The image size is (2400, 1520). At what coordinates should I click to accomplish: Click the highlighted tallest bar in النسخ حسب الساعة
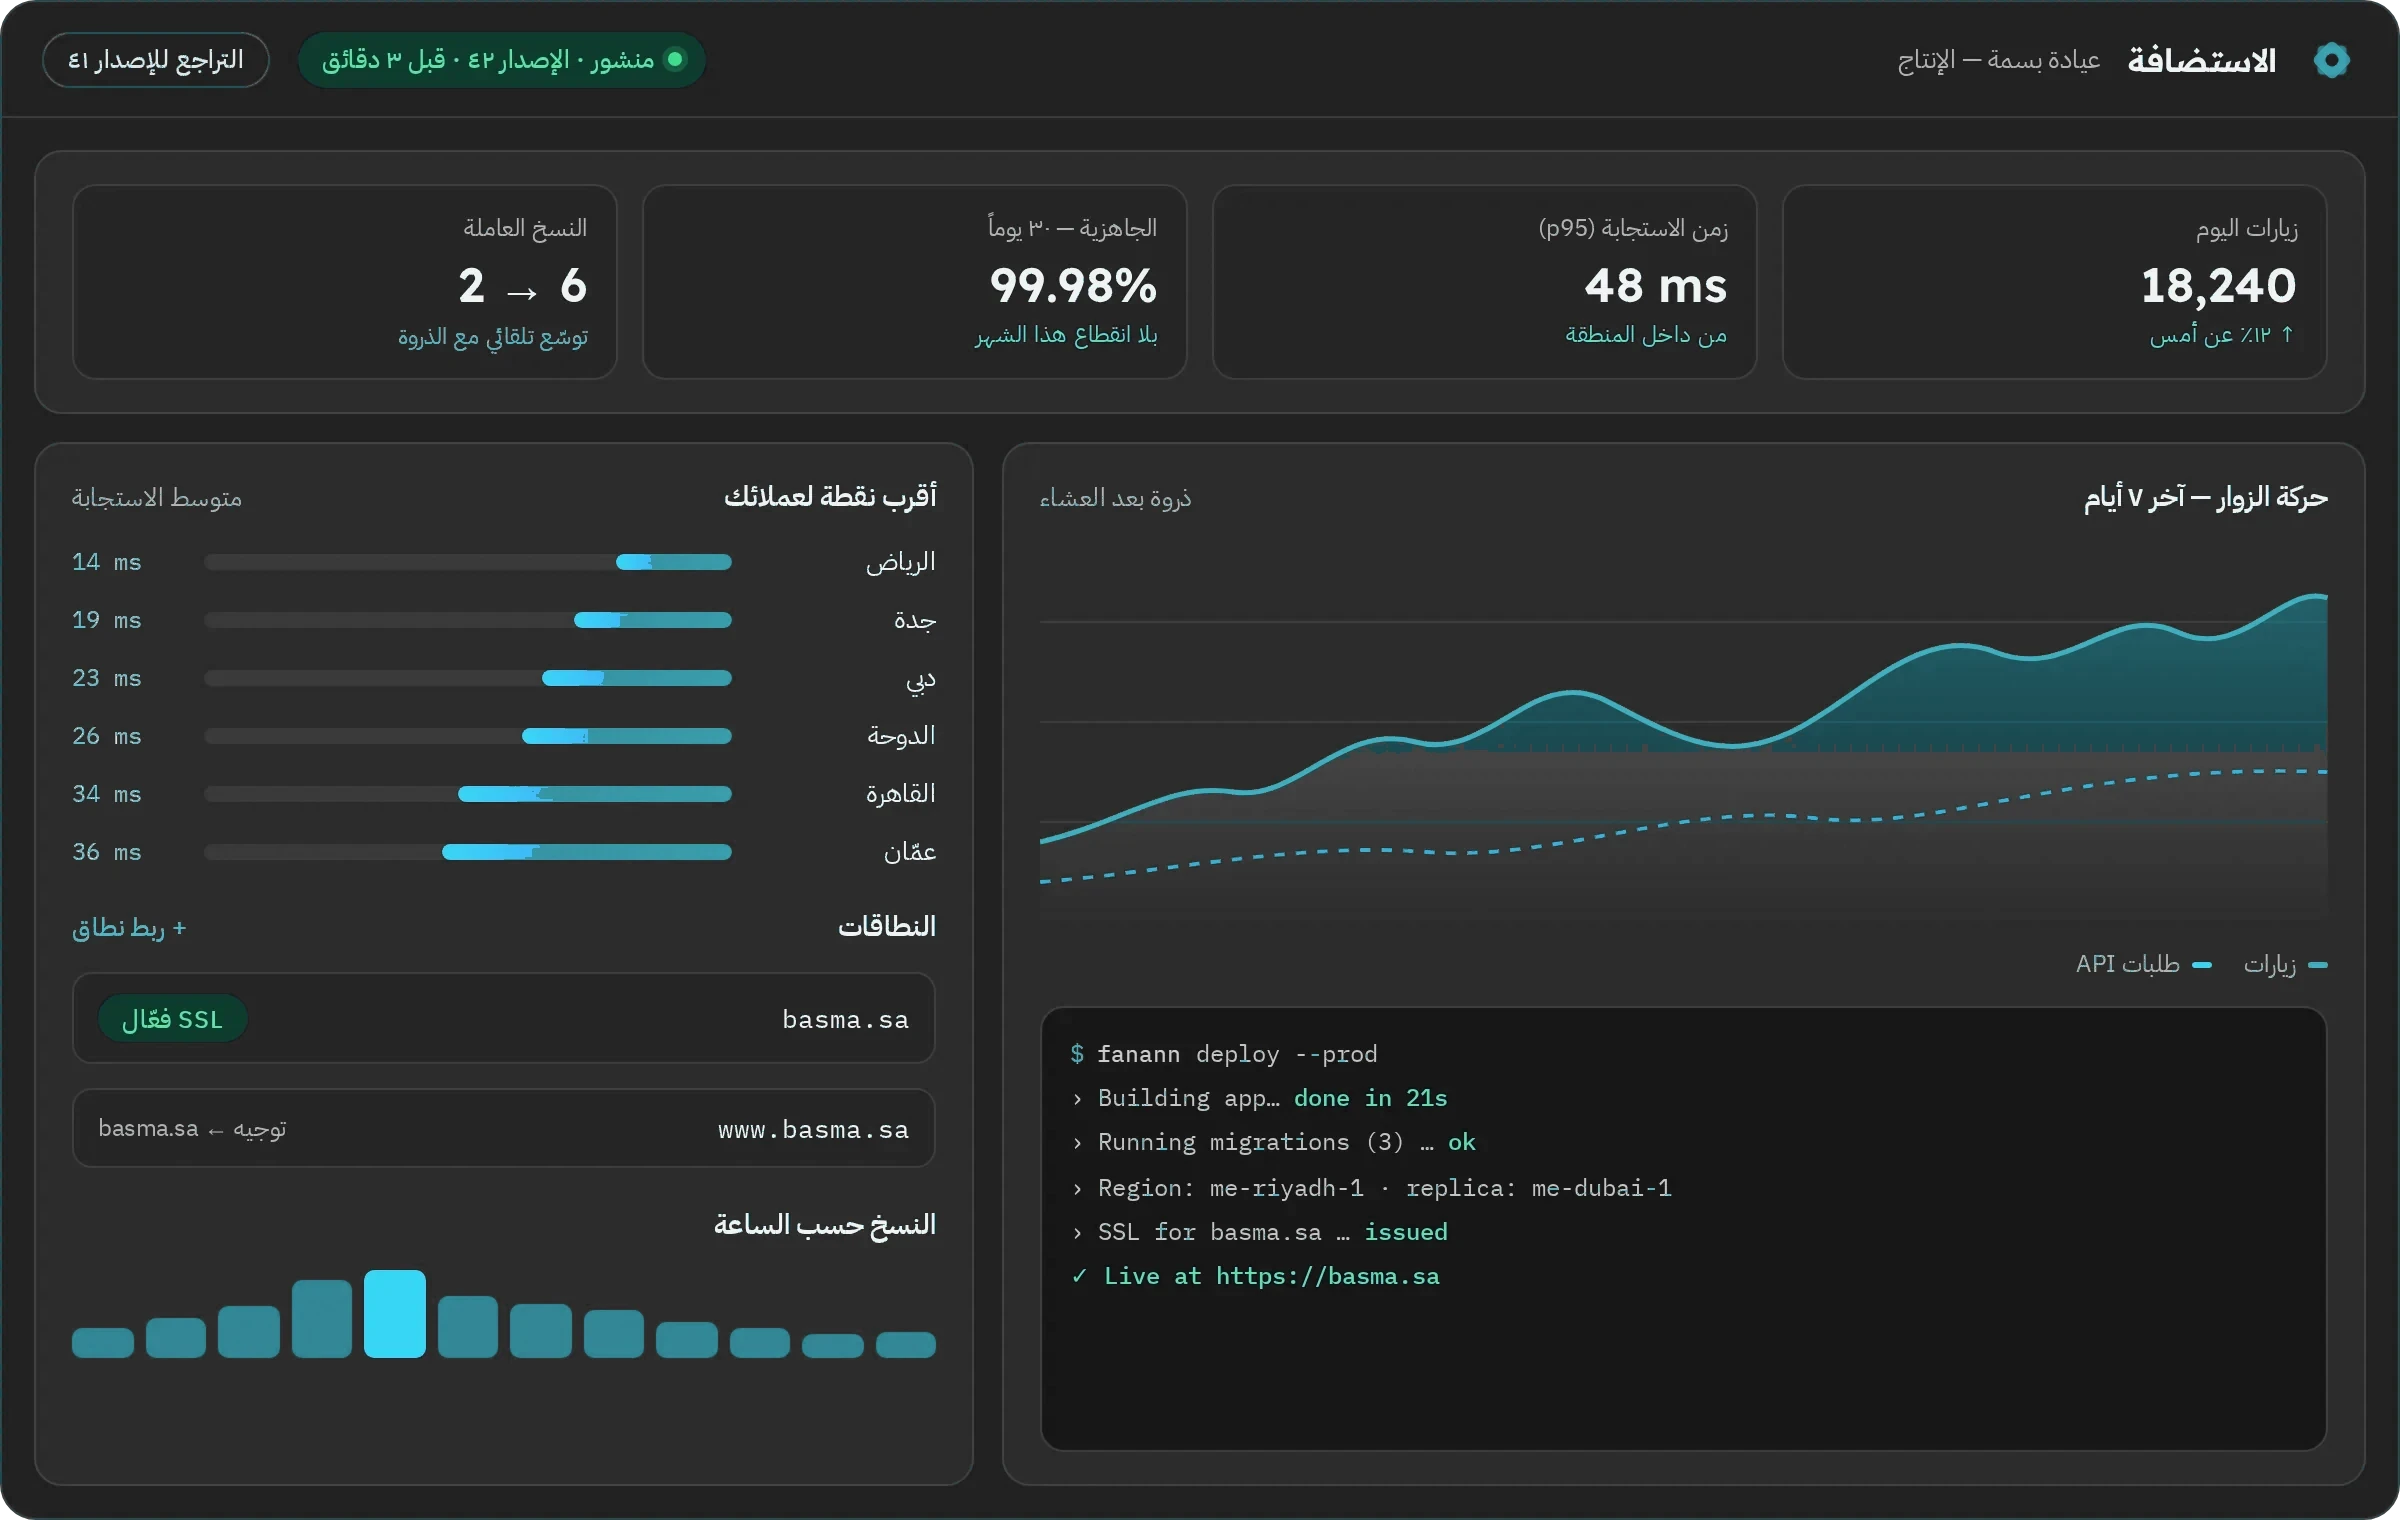[395, 1313]
